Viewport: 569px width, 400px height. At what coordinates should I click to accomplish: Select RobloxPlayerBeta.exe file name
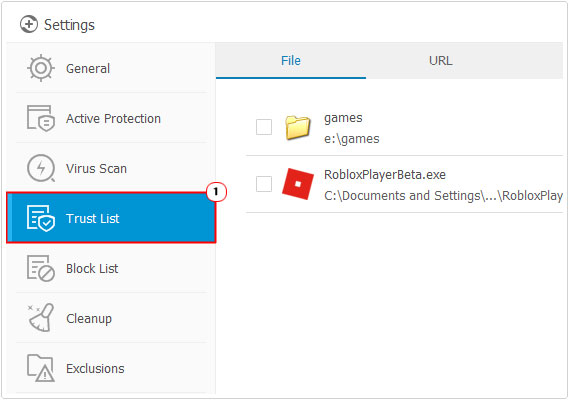tap(385, 175)
